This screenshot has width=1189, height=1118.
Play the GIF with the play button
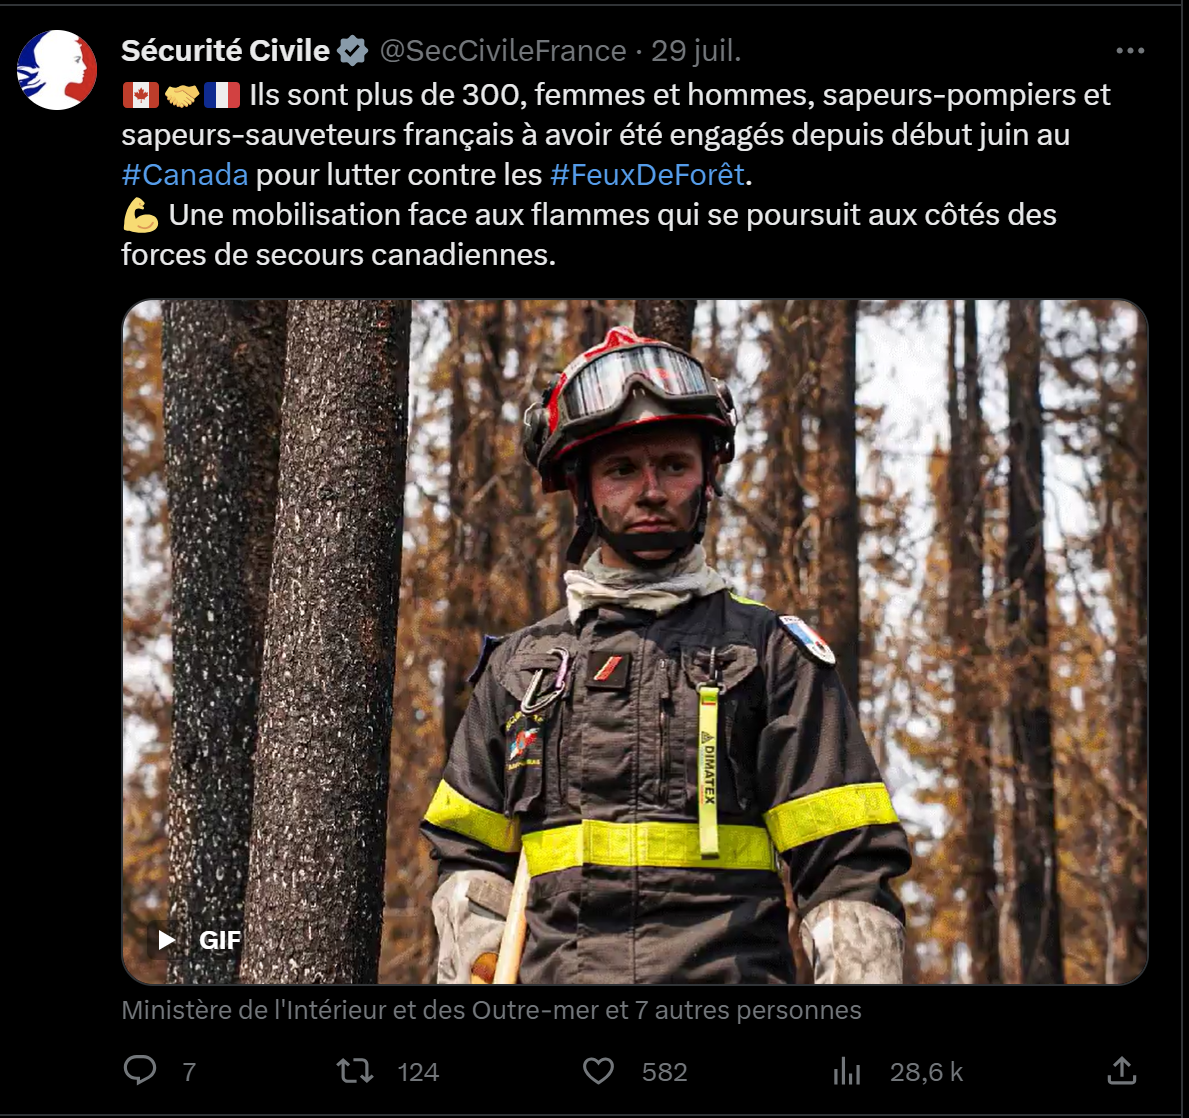(x=167, y=940)
